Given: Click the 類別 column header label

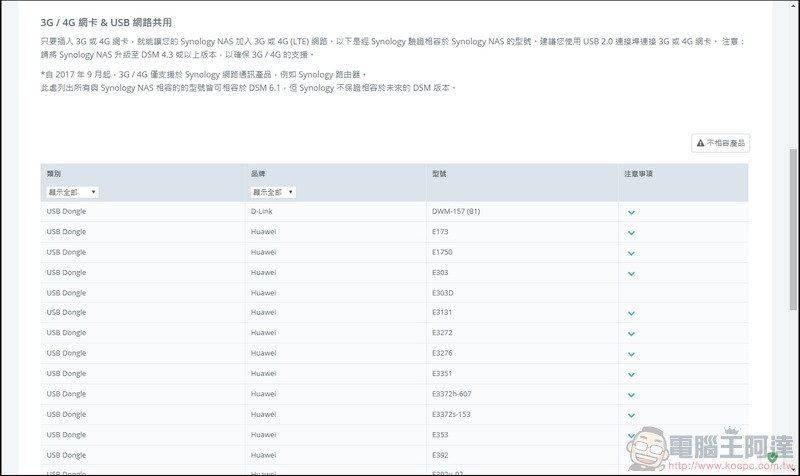Looking at the screenshot, I should (54, 174).
